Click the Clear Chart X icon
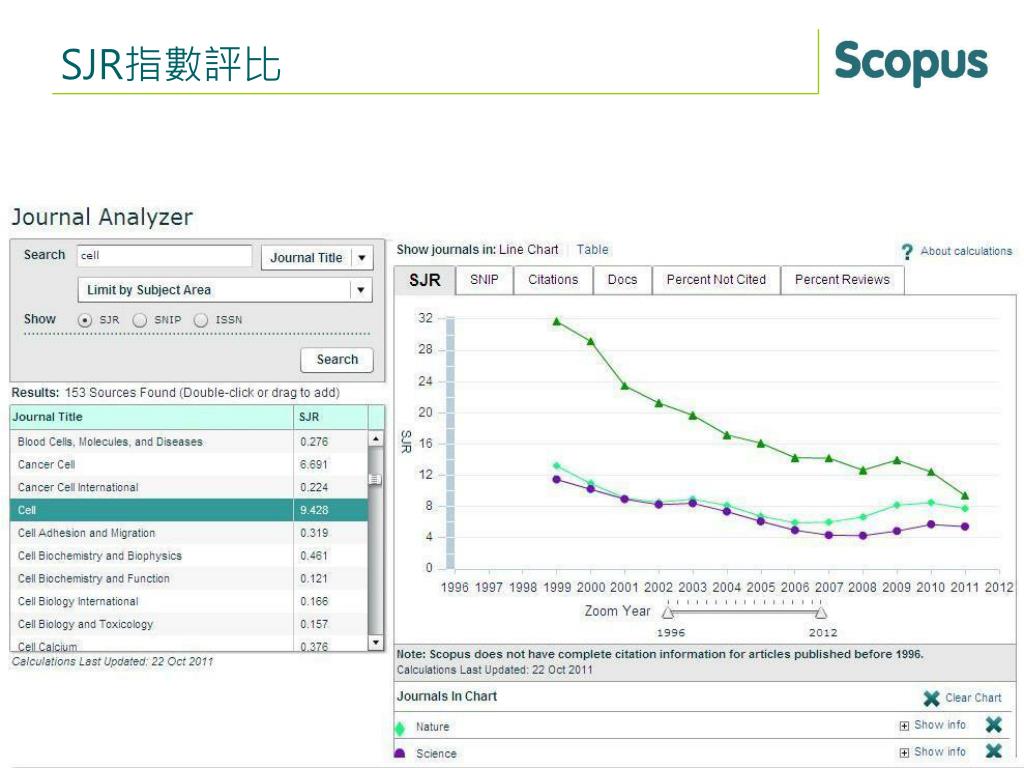The image size is (1024, 768). 932,698
